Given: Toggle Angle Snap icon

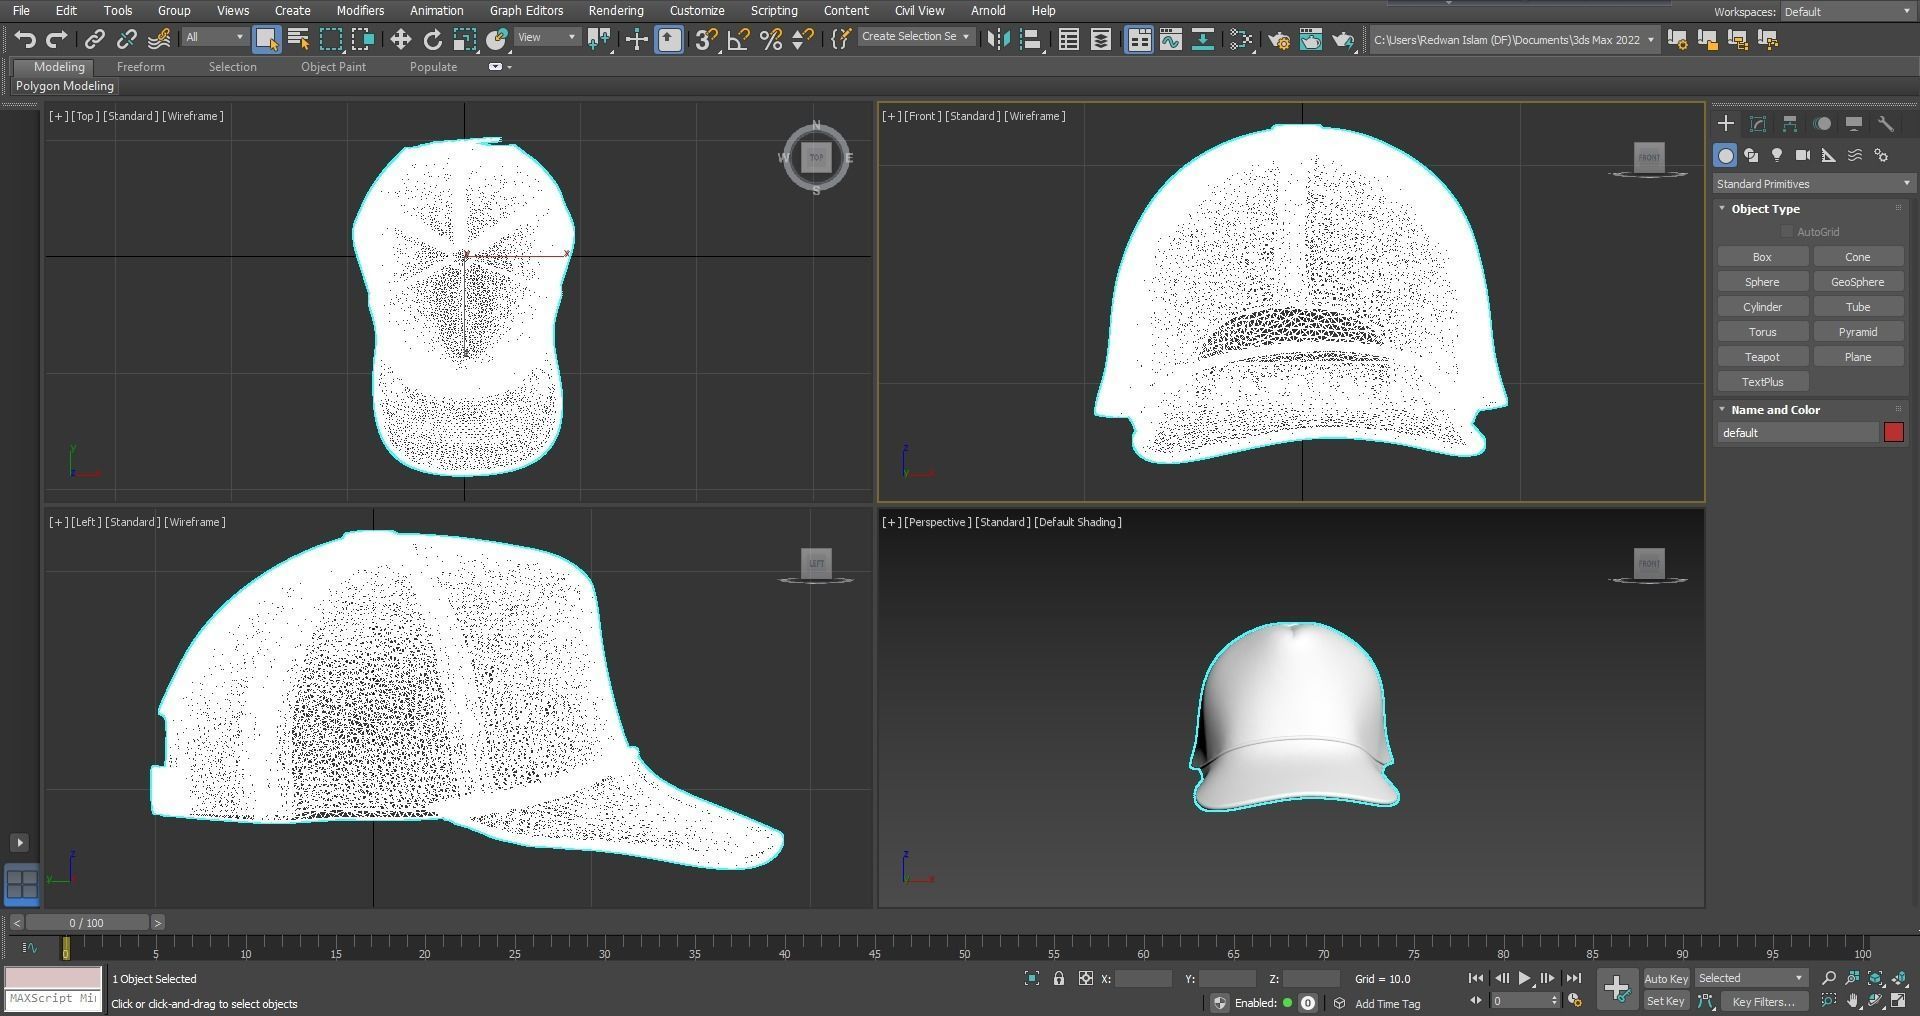Looking at the screenshot, I should 738,39.
